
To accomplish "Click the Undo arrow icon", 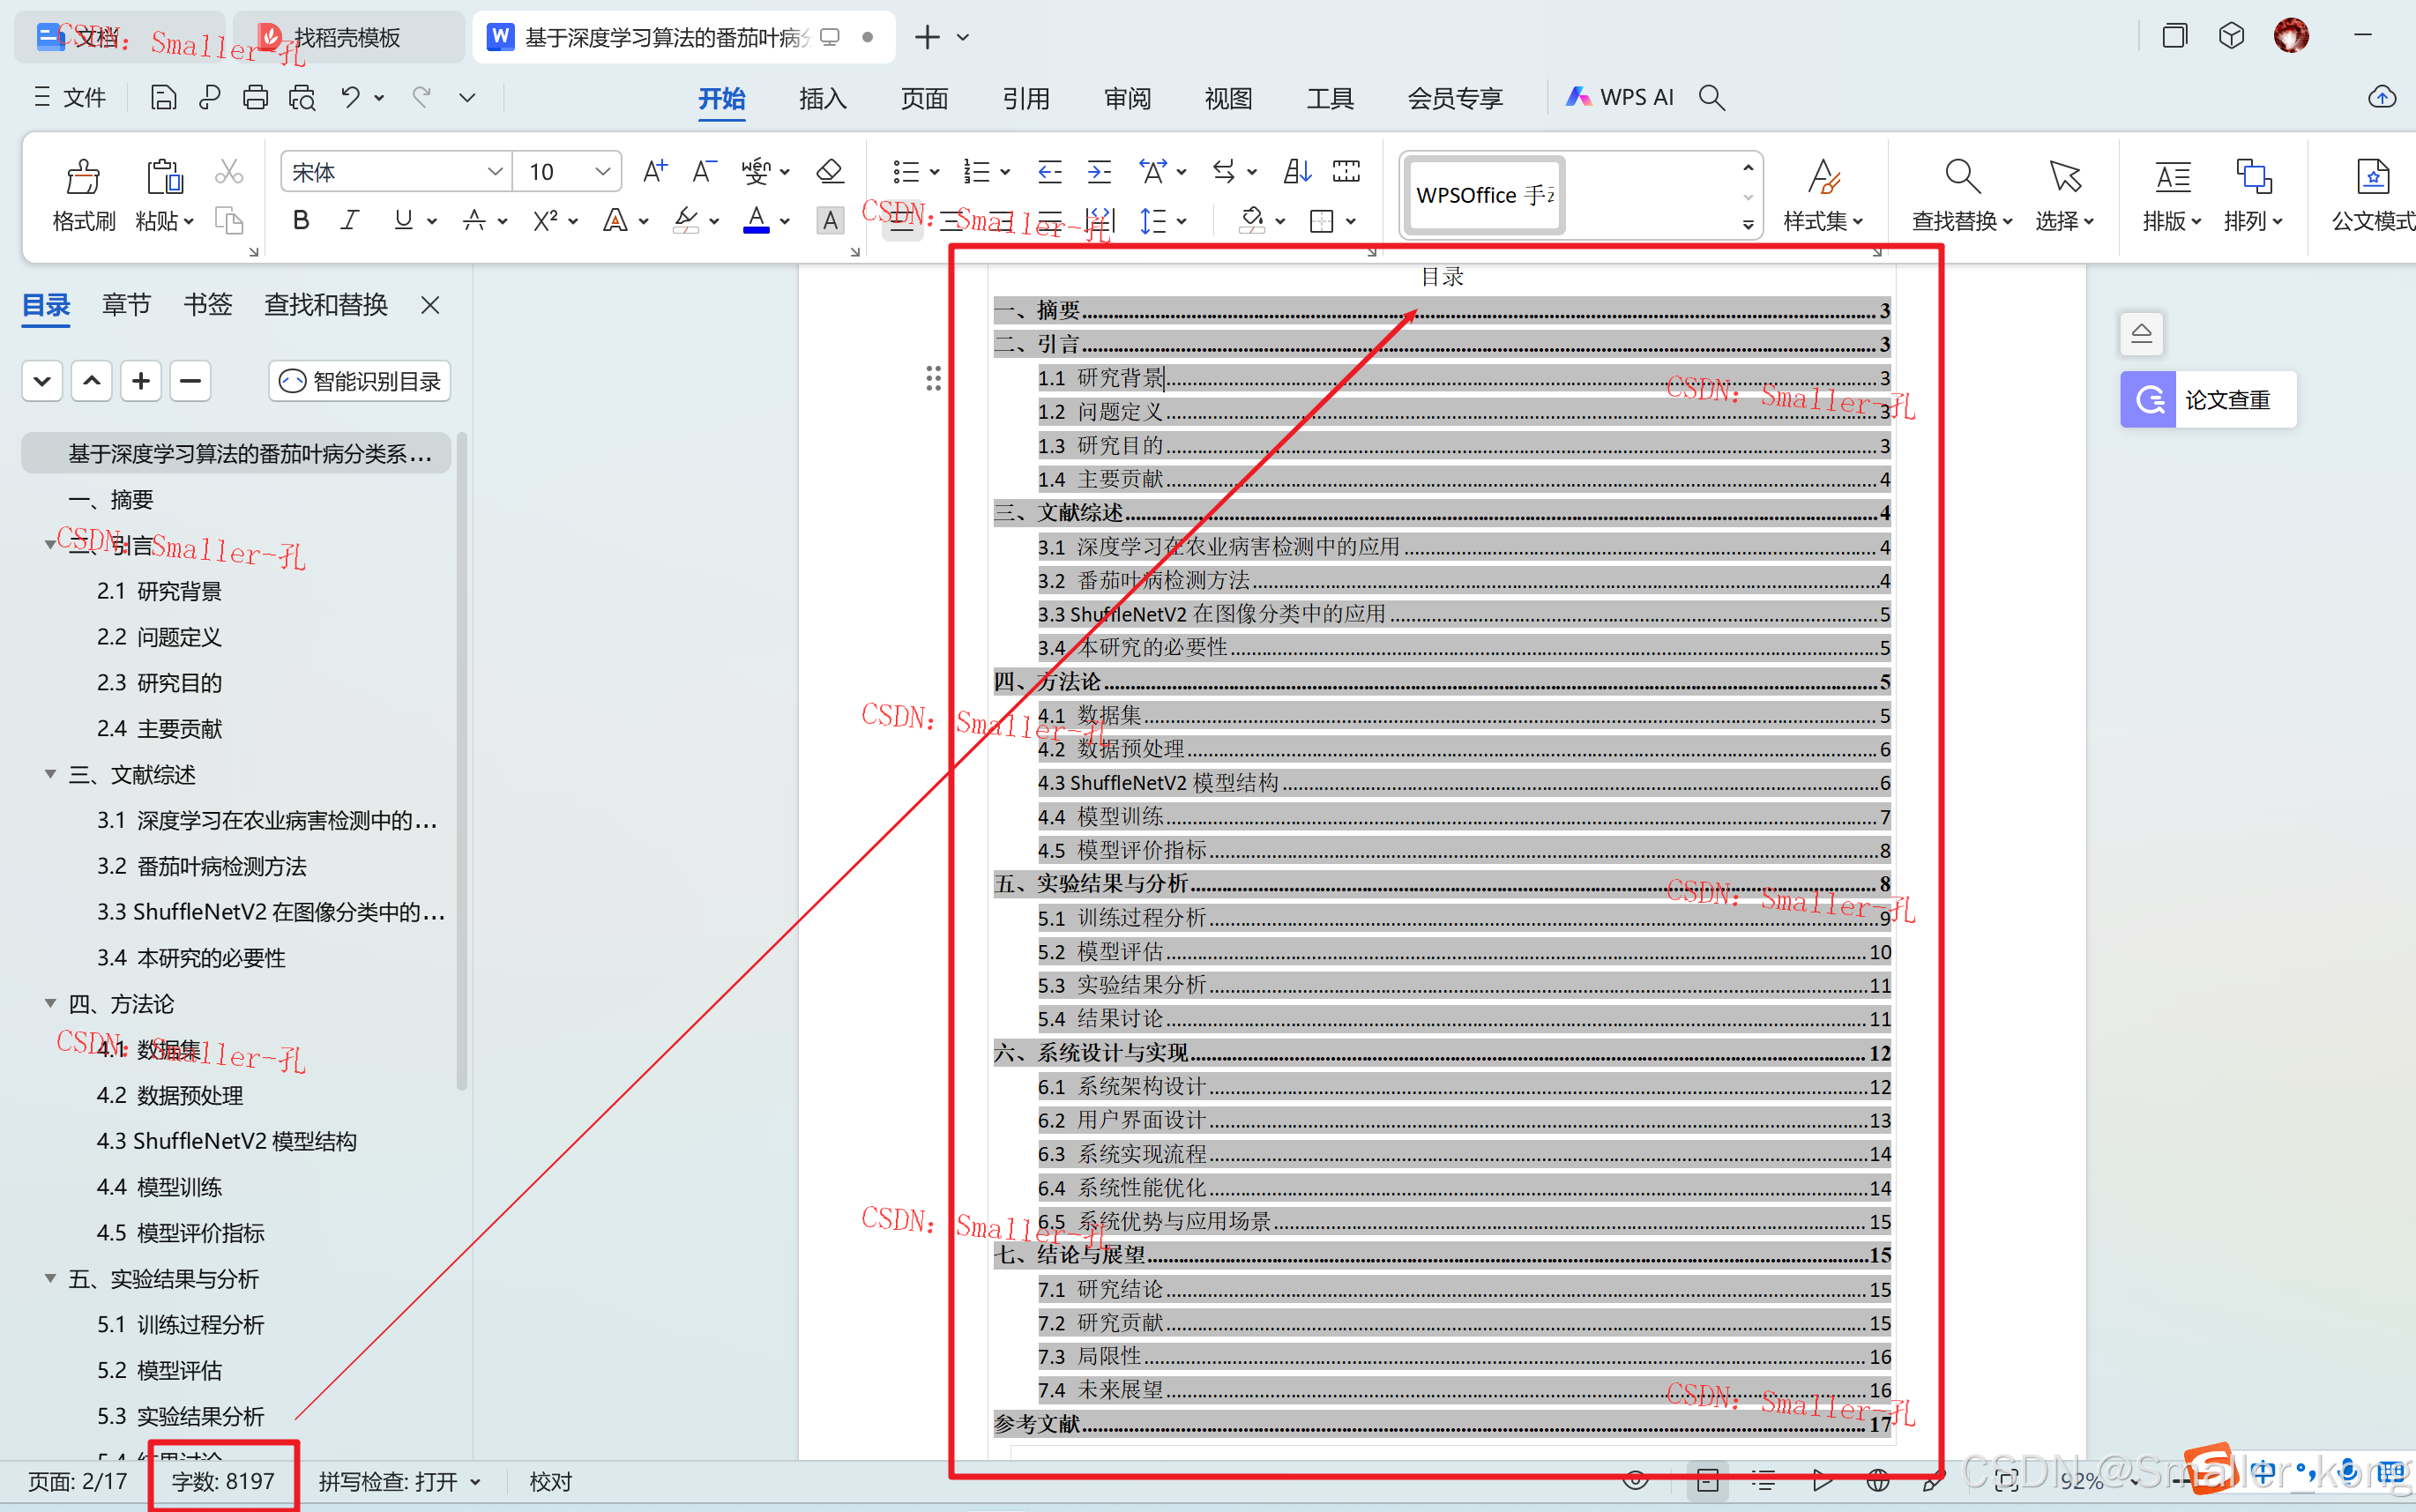I will pos(350,97).
